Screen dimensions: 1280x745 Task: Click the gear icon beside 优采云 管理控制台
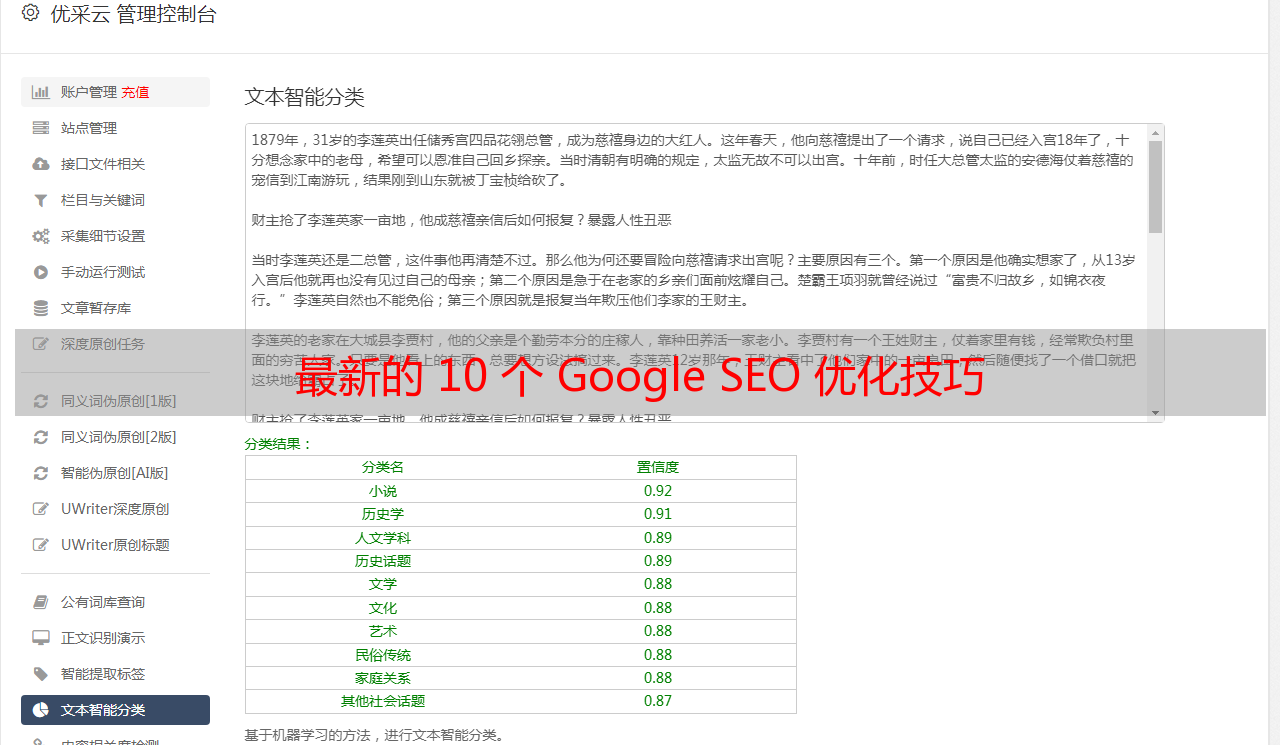30,14
